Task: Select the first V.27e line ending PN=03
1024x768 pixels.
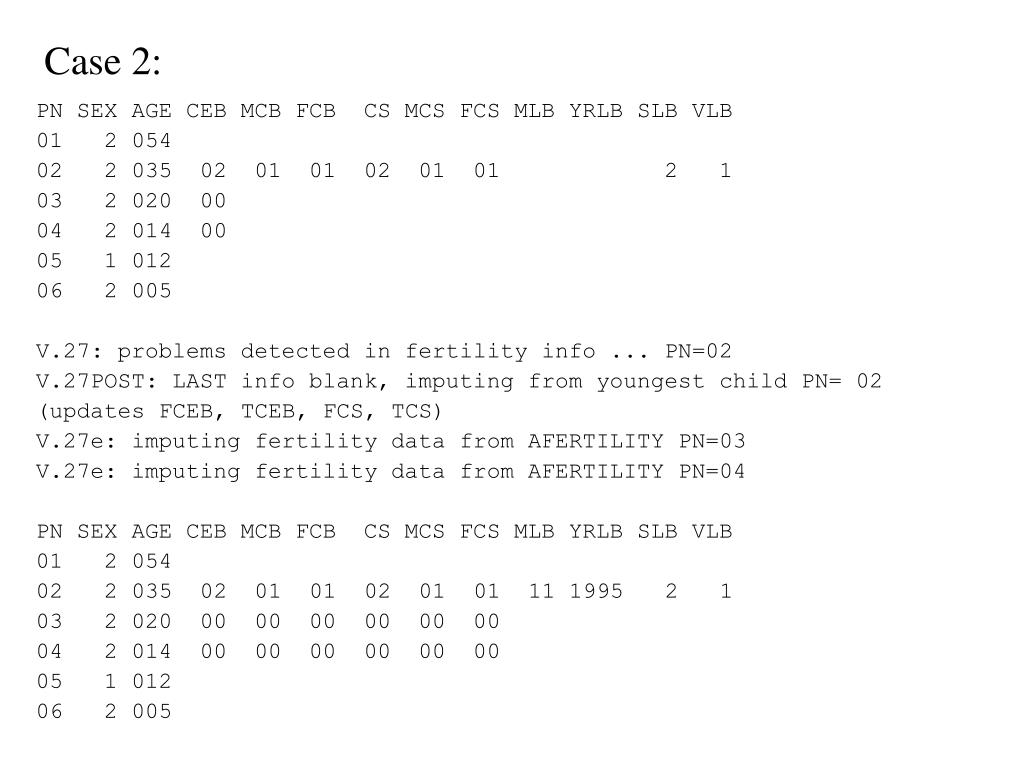Action: [x=391, y=441]
